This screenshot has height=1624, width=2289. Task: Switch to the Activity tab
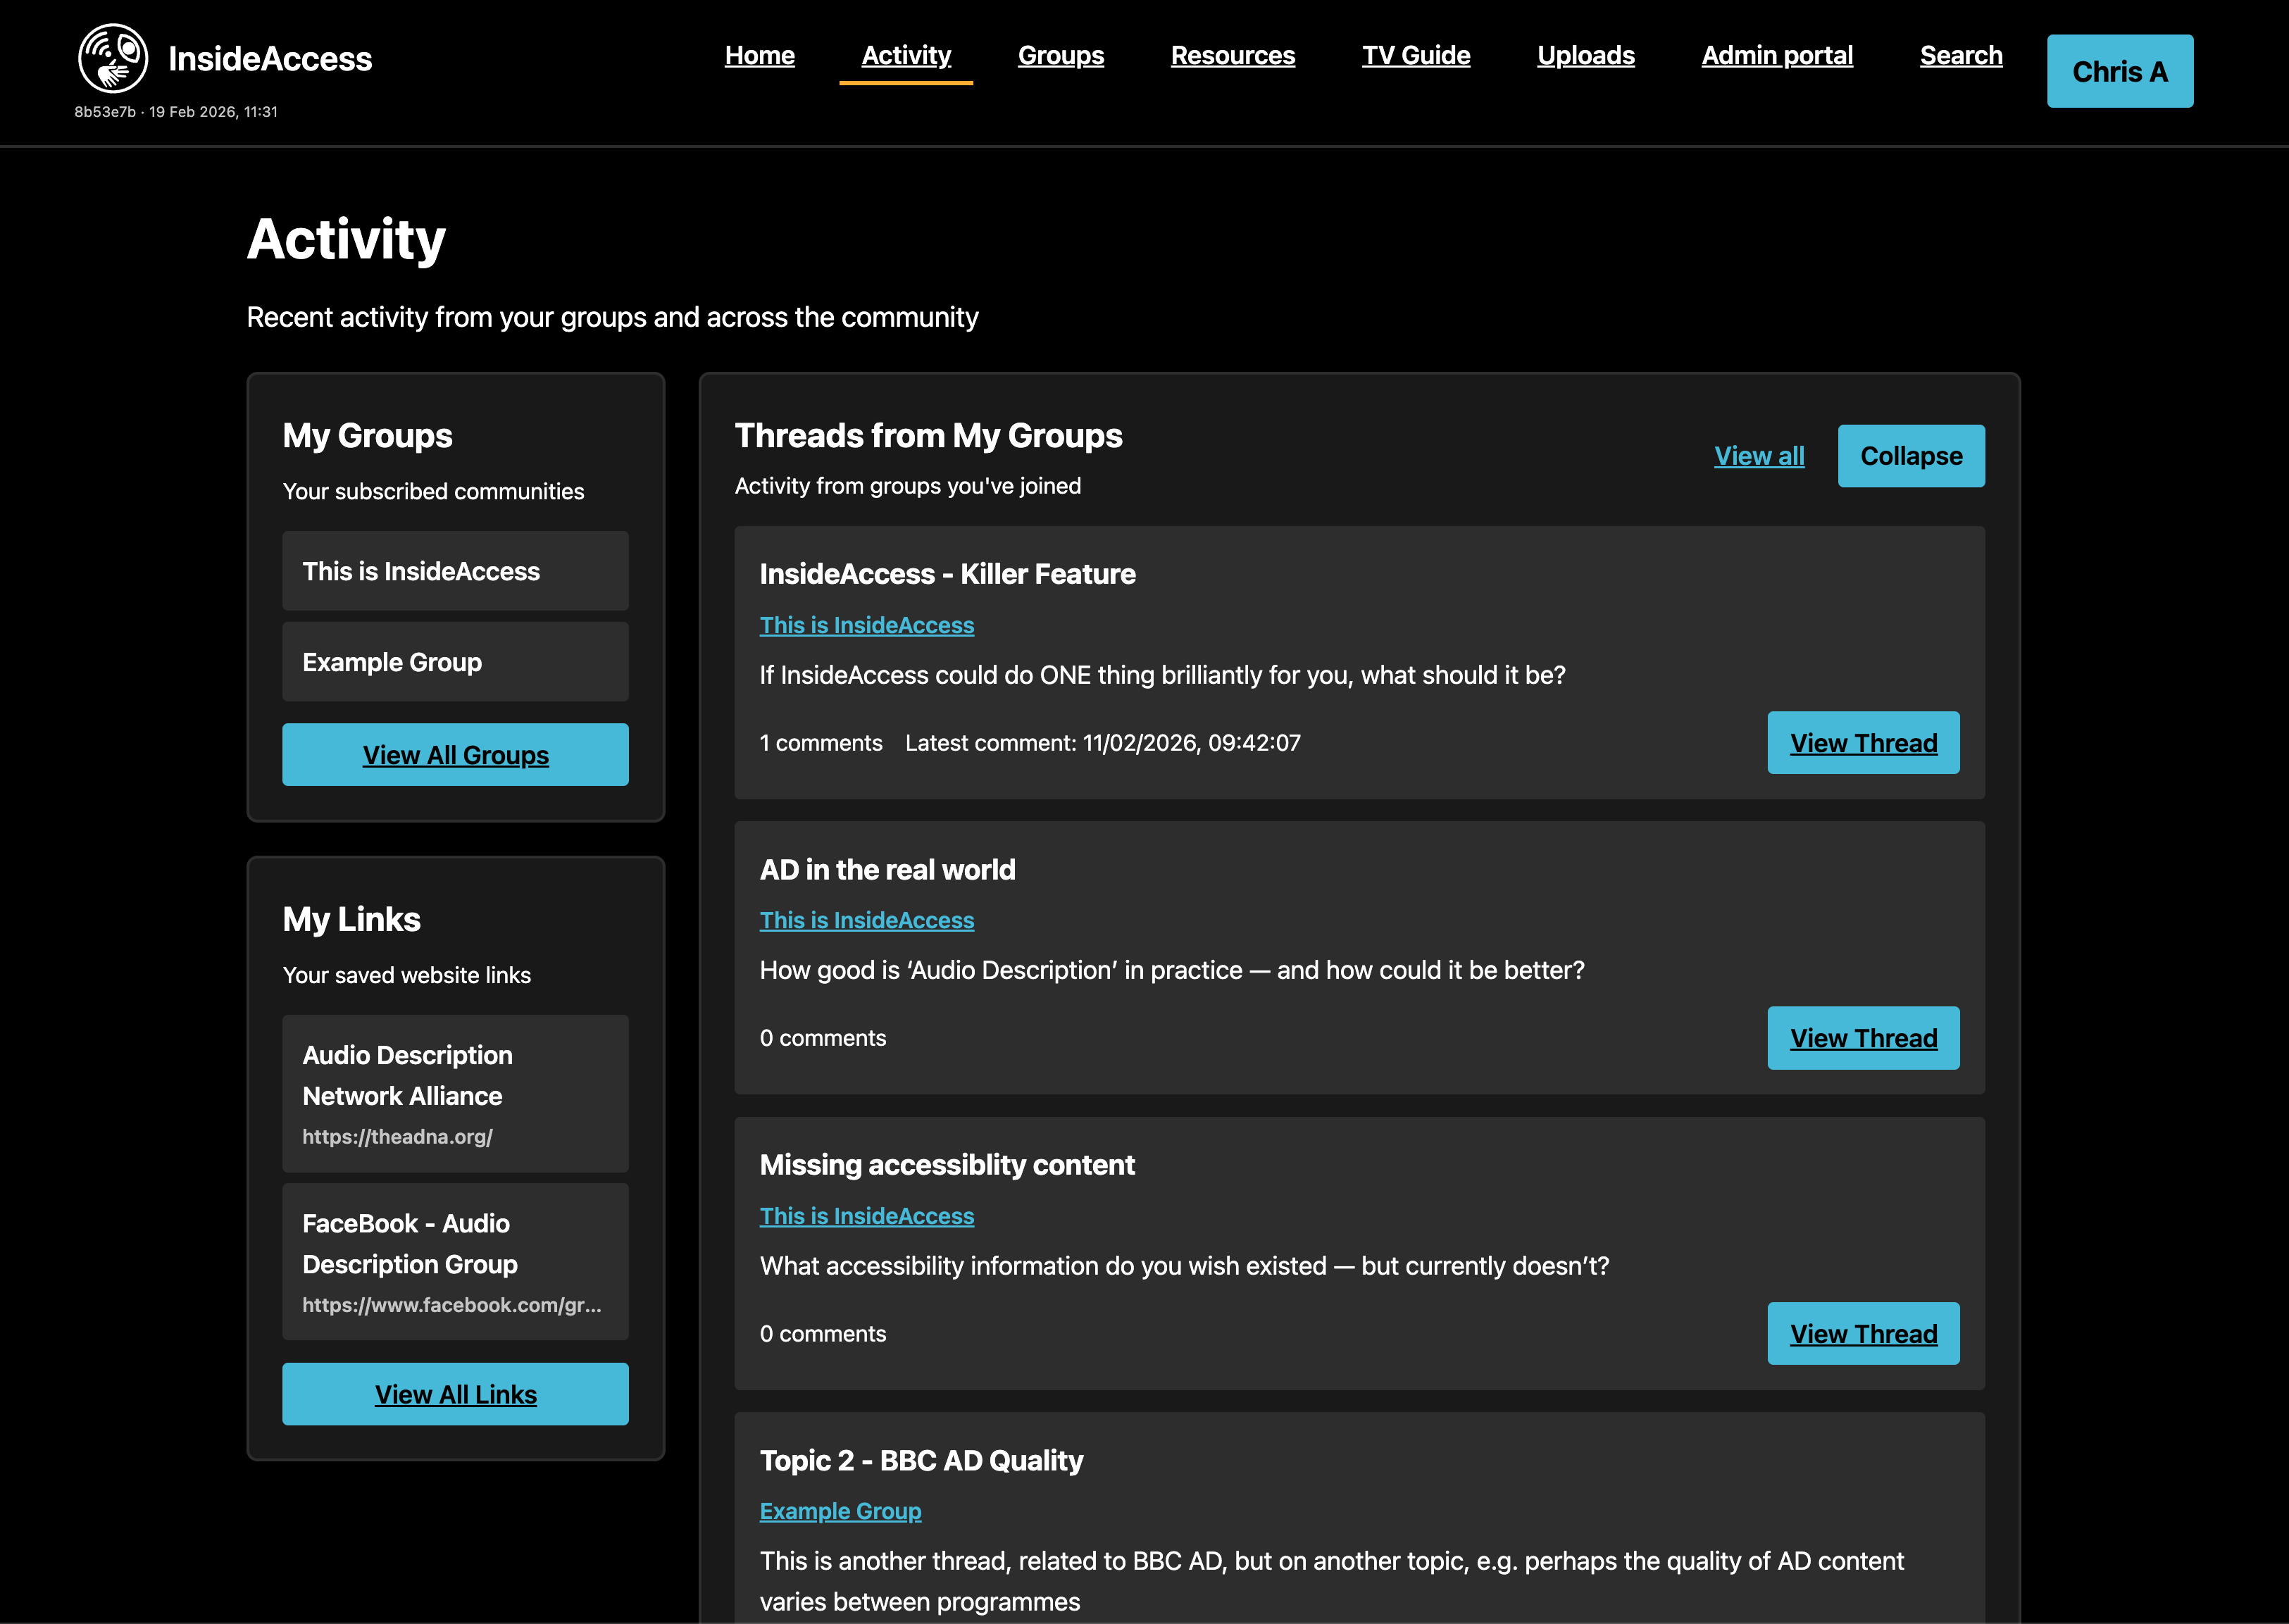tap(905, 56)
